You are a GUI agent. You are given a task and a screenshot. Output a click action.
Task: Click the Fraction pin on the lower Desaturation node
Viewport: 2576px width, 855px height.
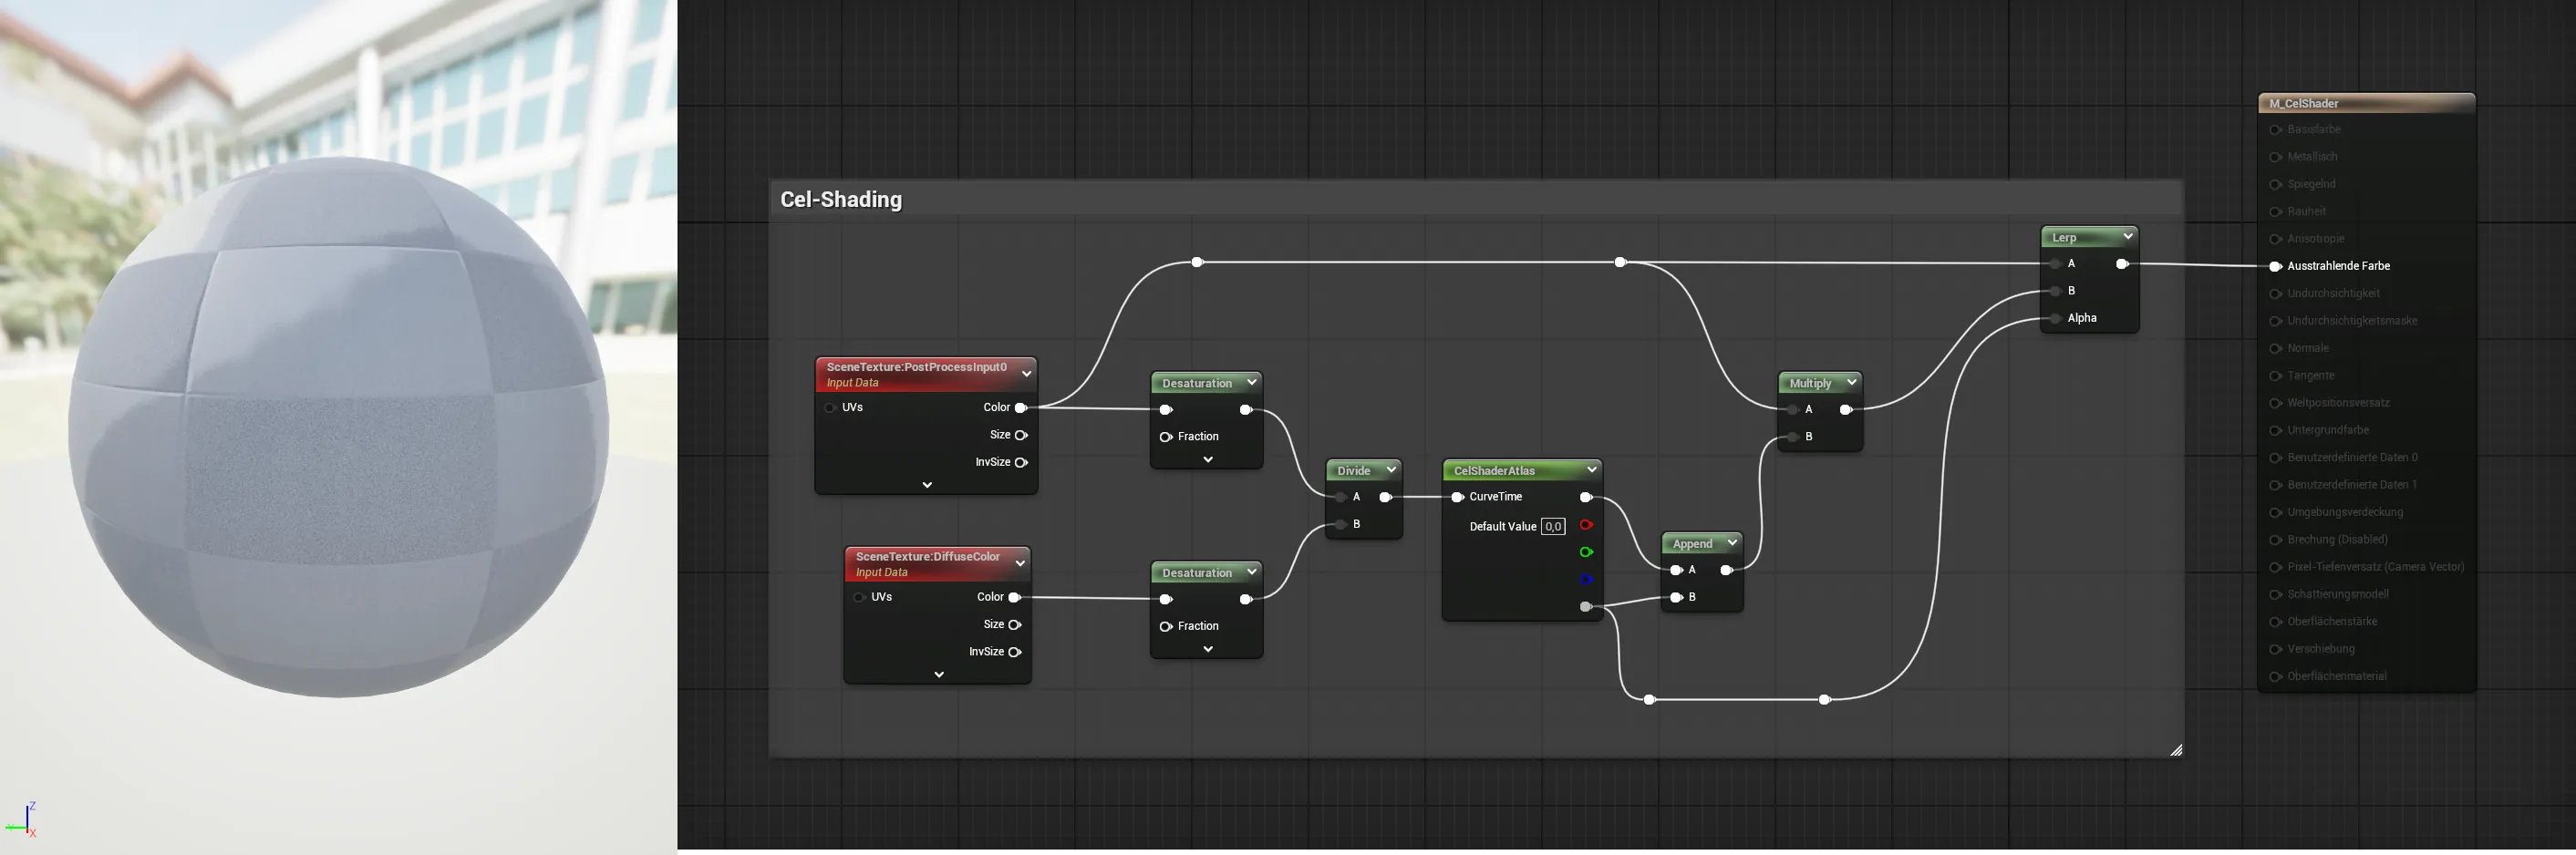click(1166, 626)
